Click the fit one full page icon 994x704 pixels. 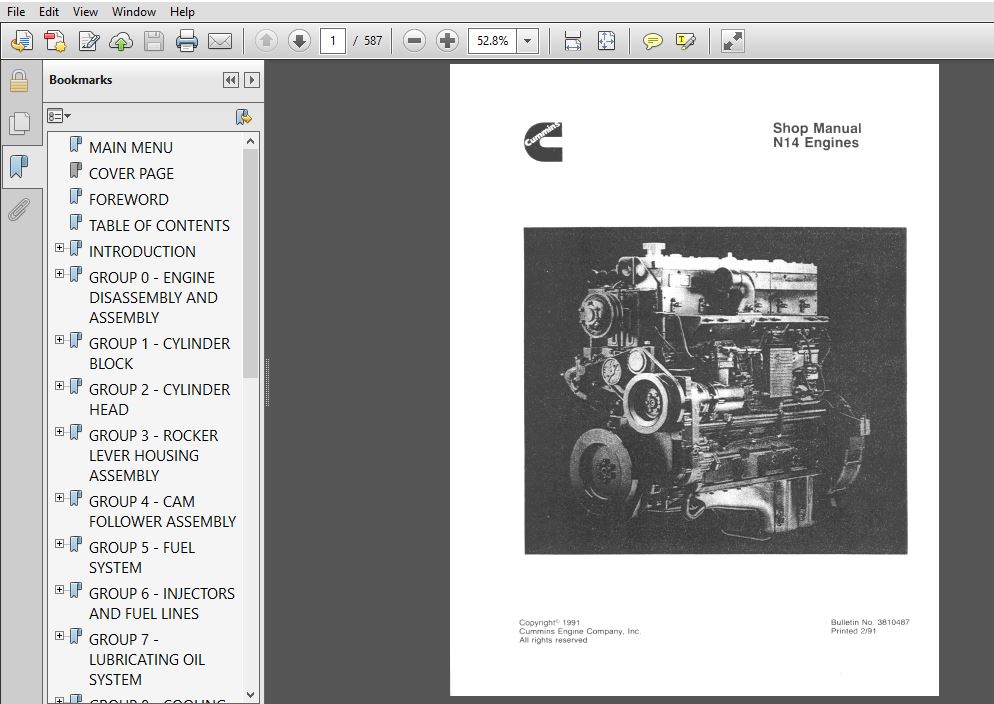pyautogui.click(x=606, y=41)
